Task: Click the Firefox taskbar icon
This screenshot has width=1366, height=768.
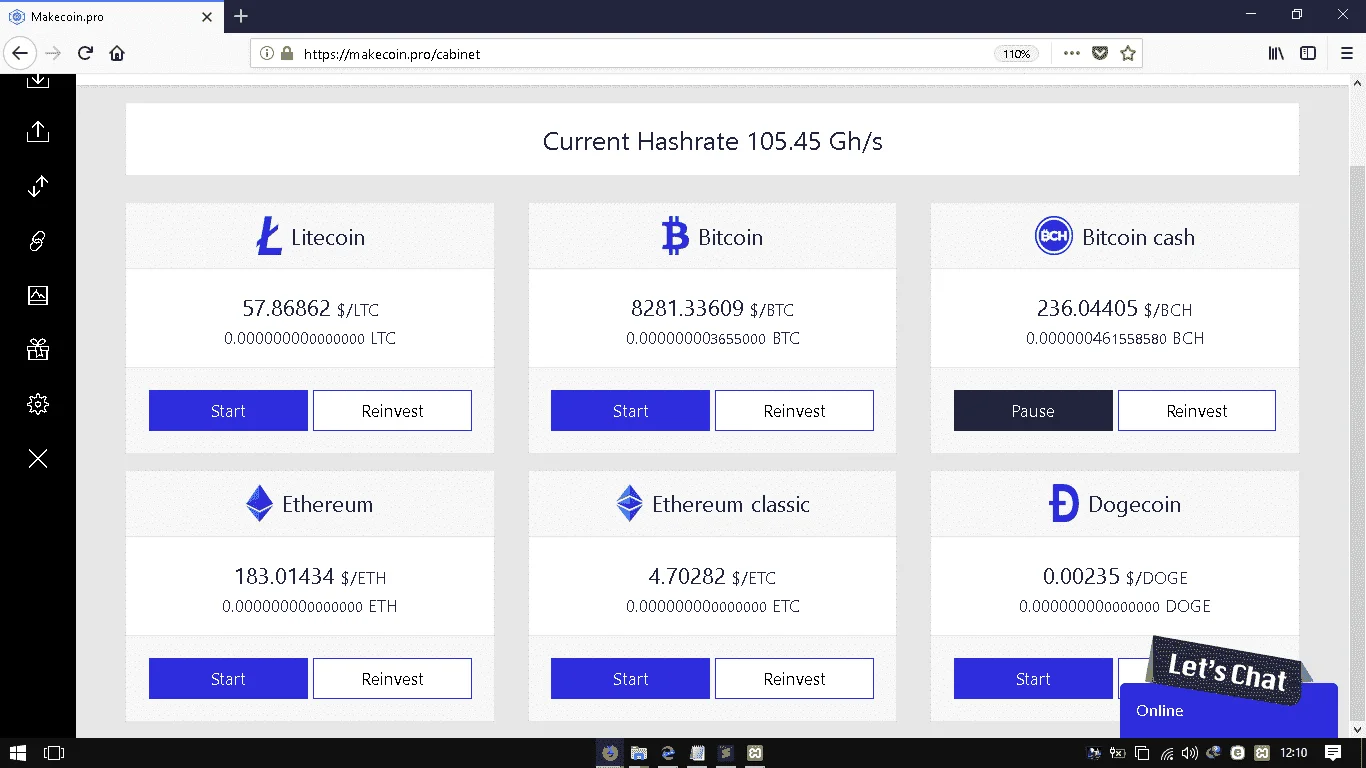Action: click(x=609, y=753)
